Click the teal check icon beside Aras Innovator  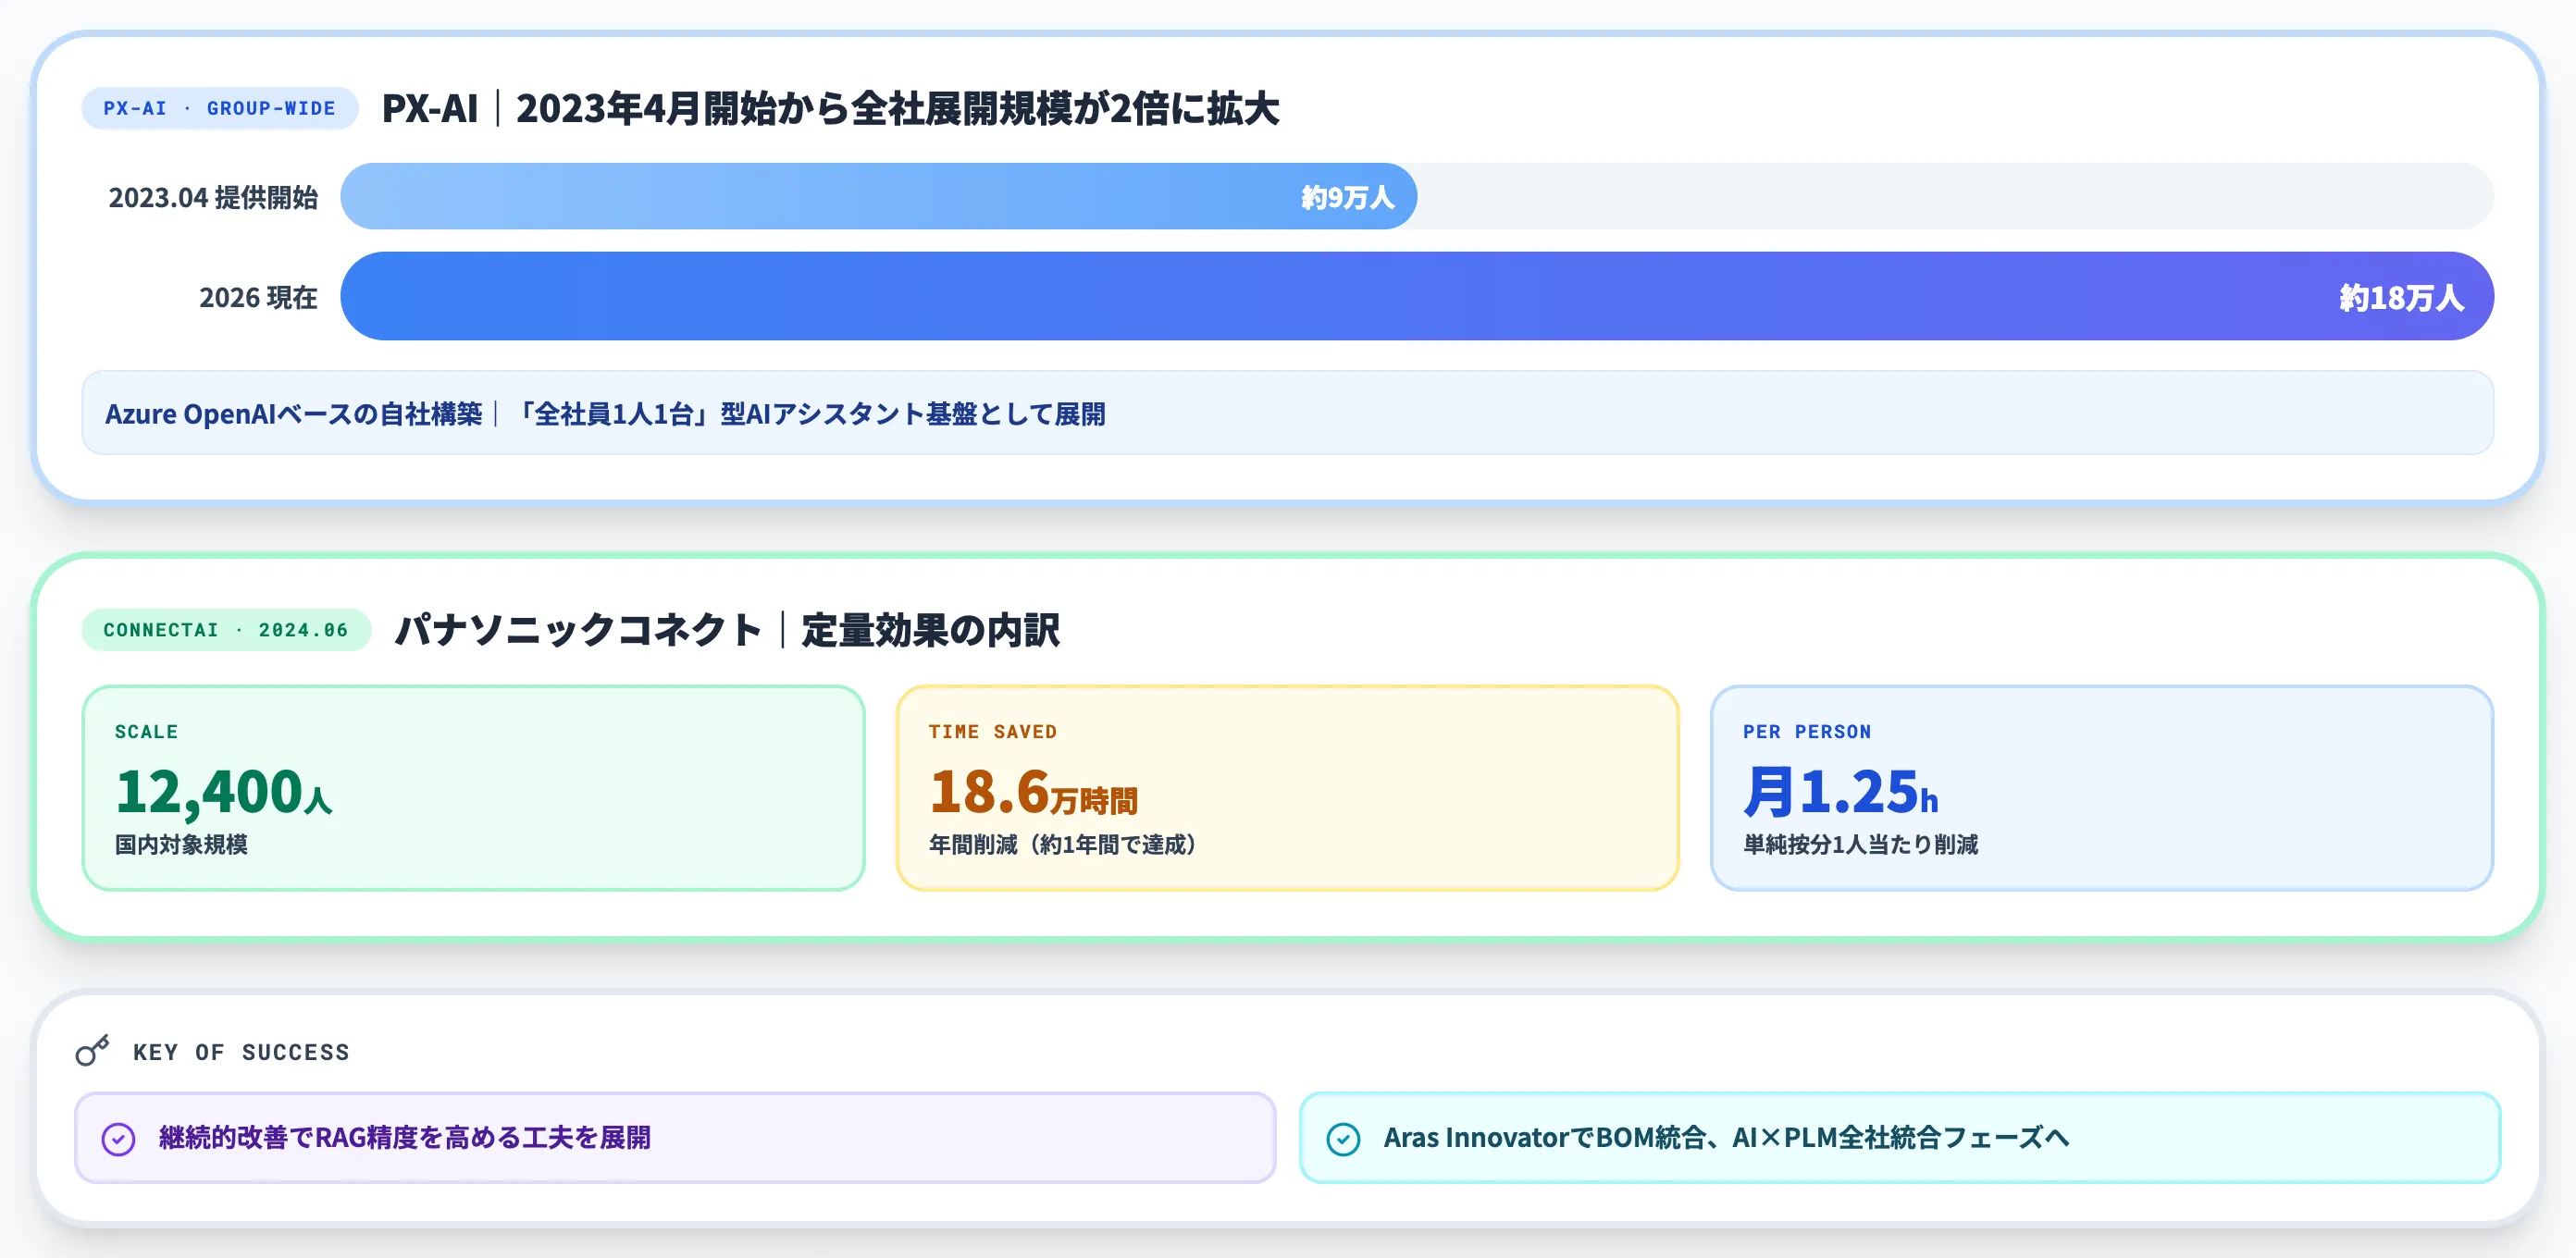tap(1343, 1139)
